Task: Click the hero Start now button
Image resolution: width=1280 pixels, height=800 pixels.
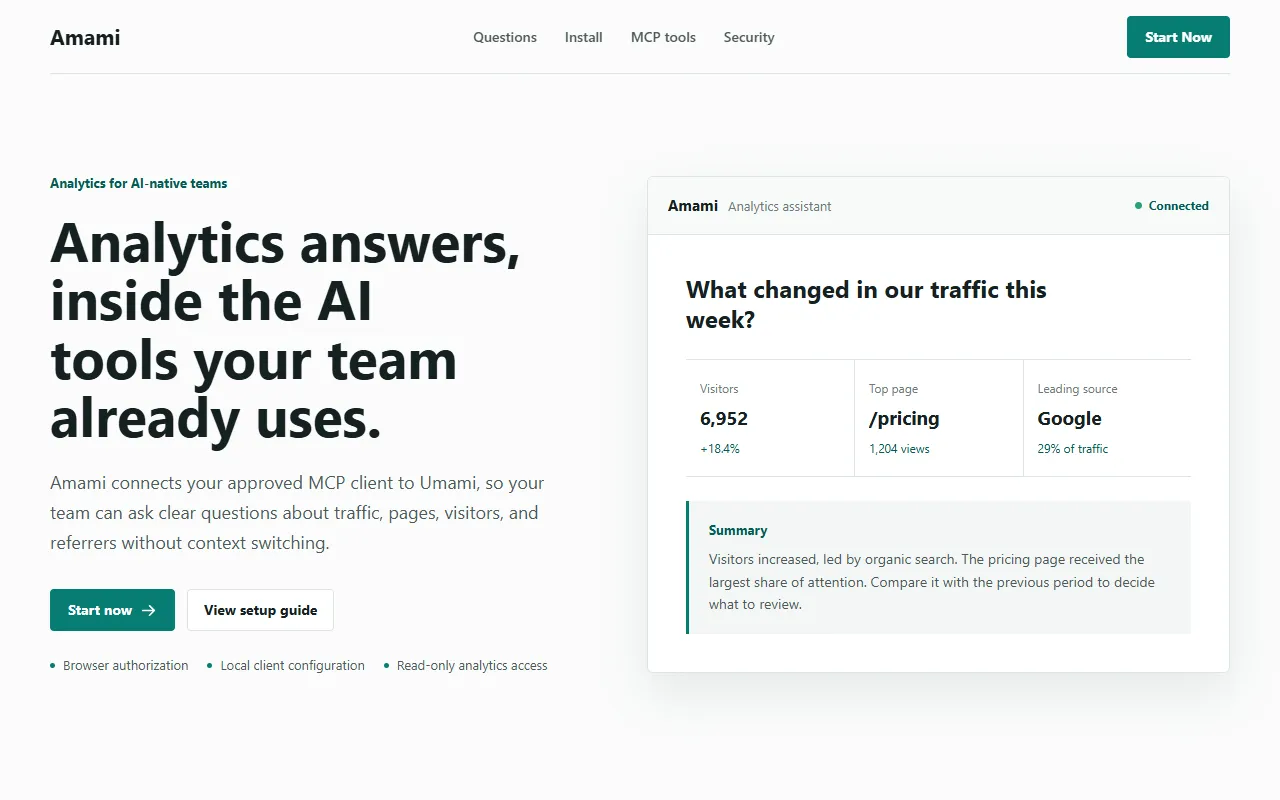Action: pyautogui.click(x=112, y=610)
